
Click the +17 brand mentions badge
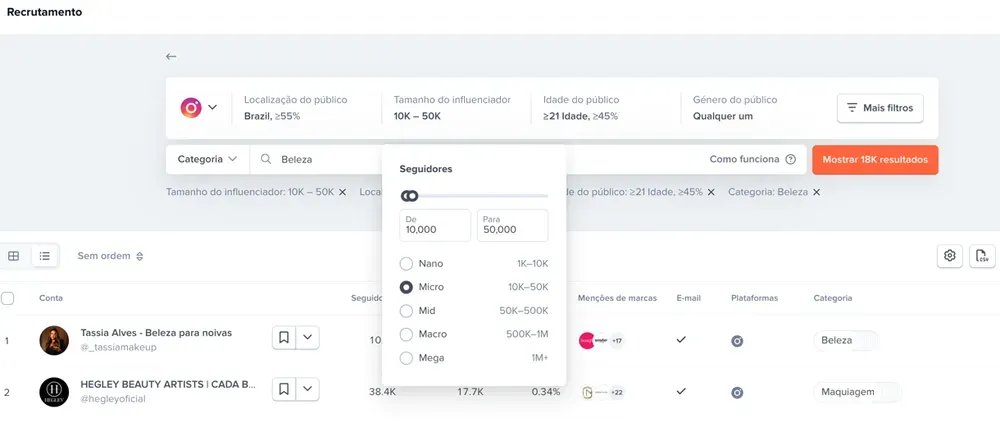tap(617, 341)
